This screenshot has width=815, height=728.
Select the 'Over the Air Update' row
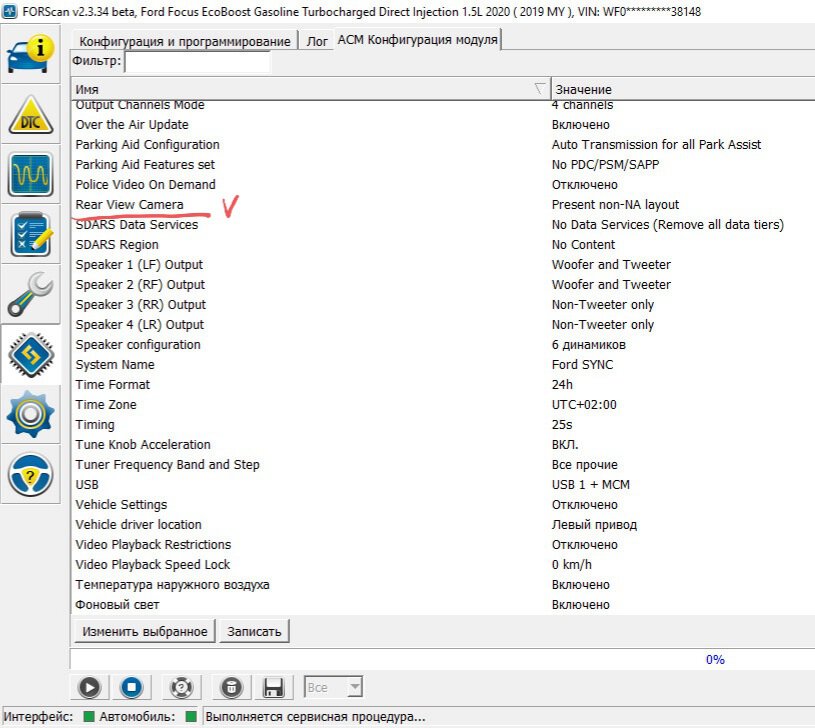pyautogui.click(x=443, y=125)
